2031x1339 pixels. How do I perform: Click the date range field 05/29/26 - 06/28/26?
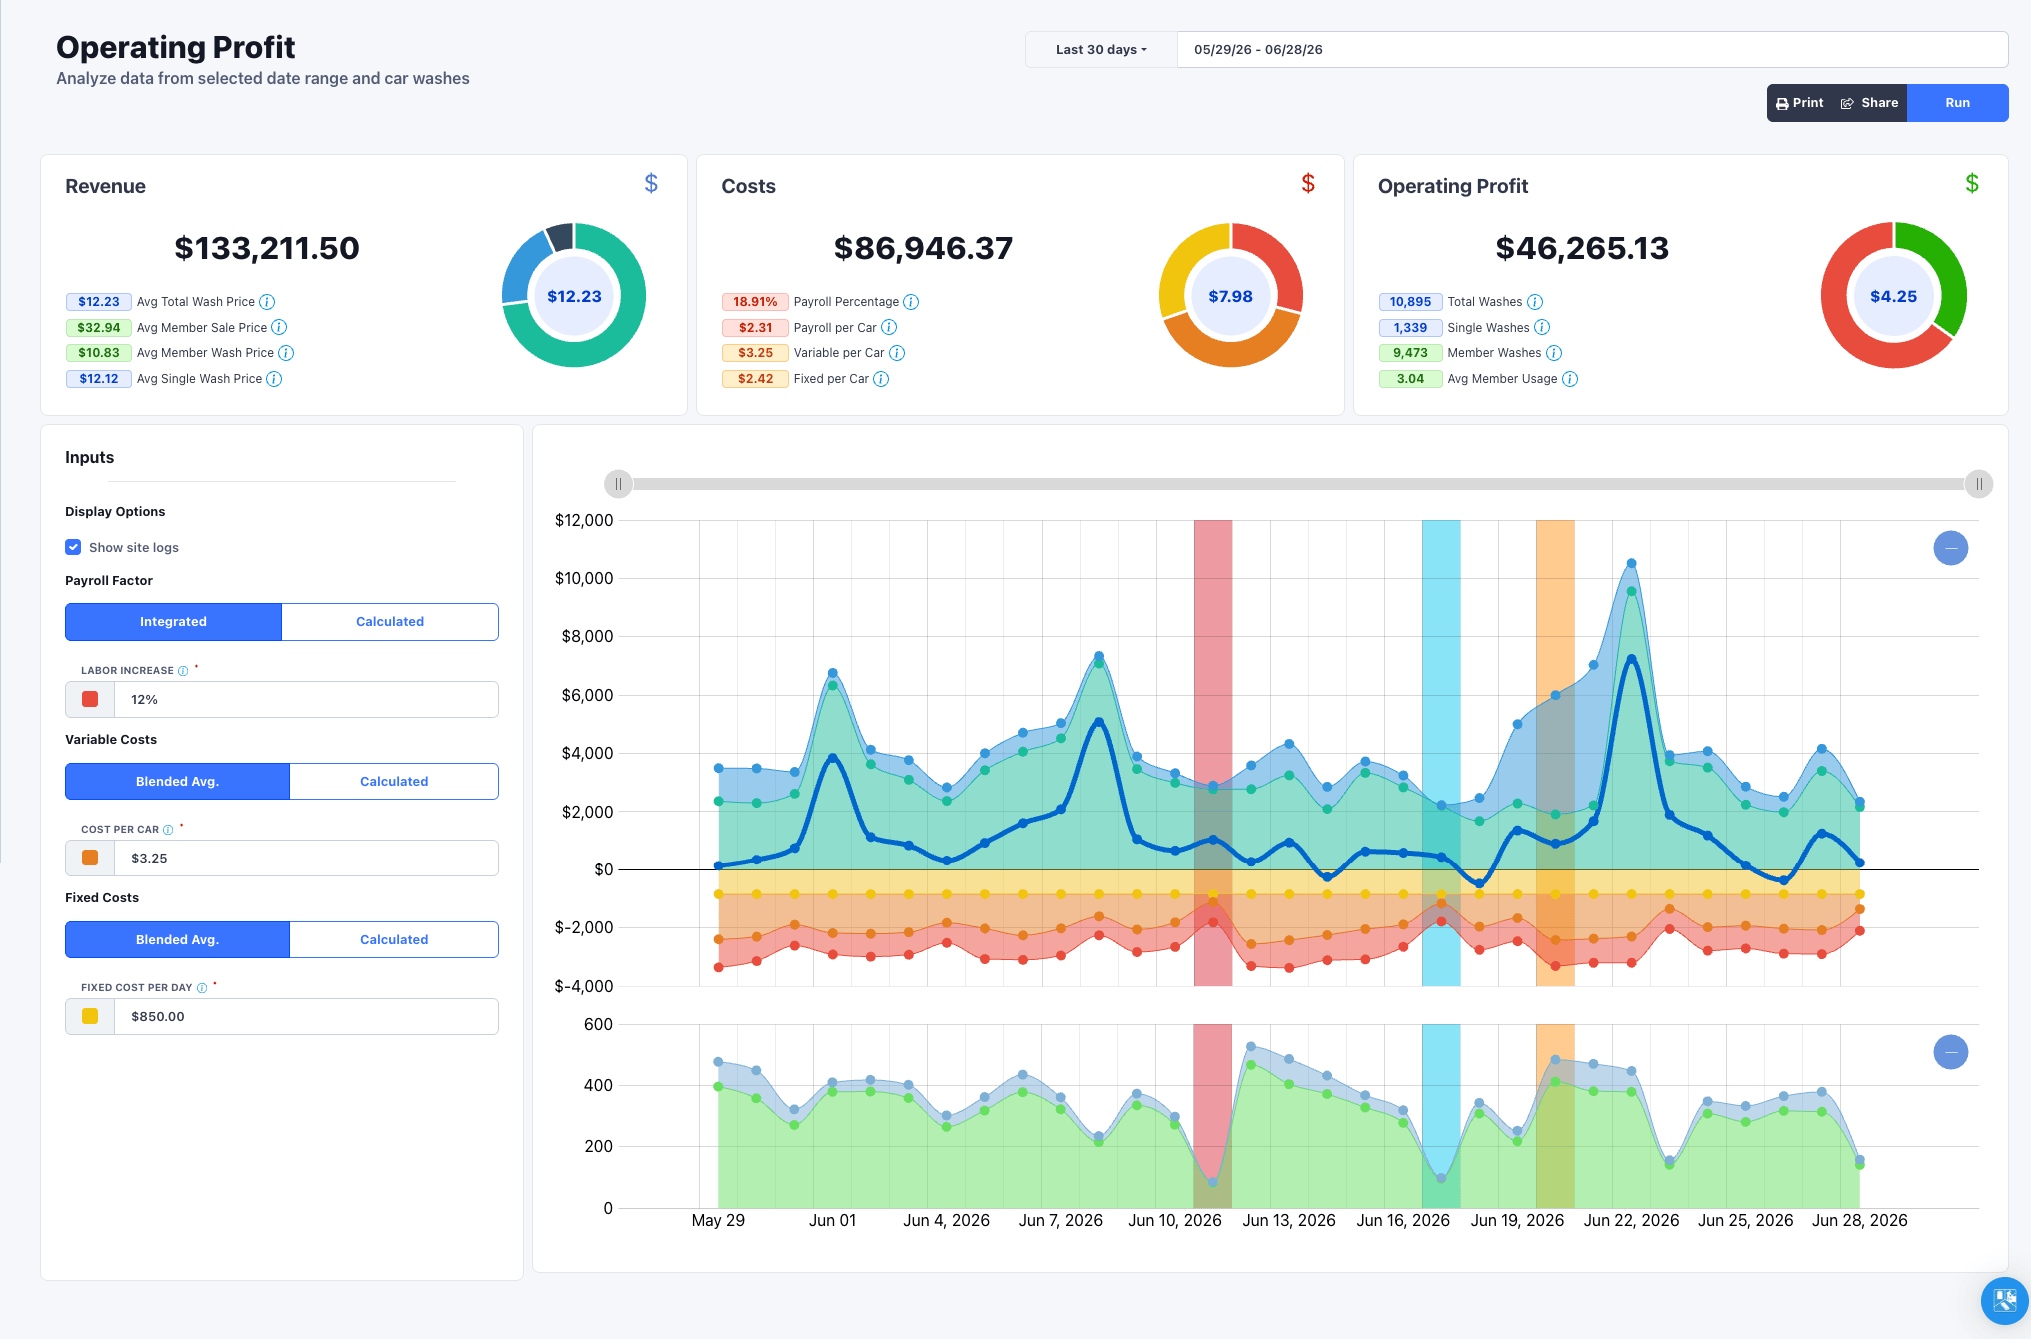pyautogui.click(x=1592, y=50)
